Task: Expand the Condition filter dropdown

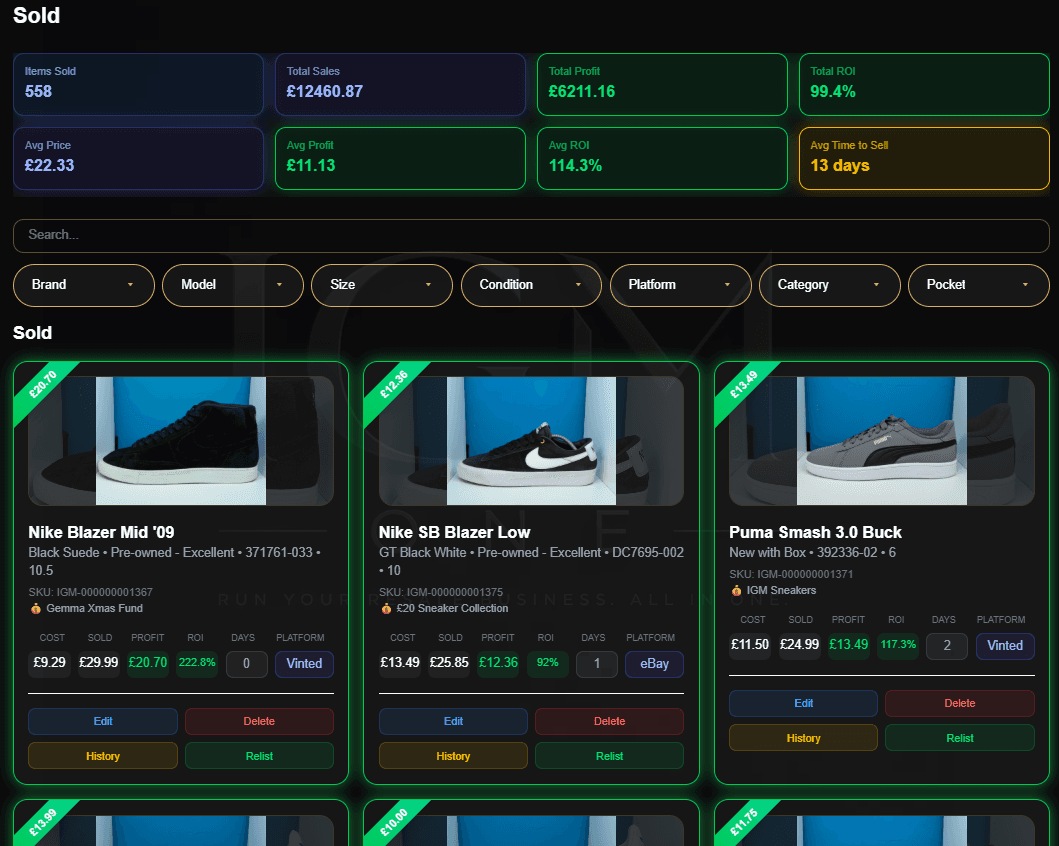Action: 531,285
